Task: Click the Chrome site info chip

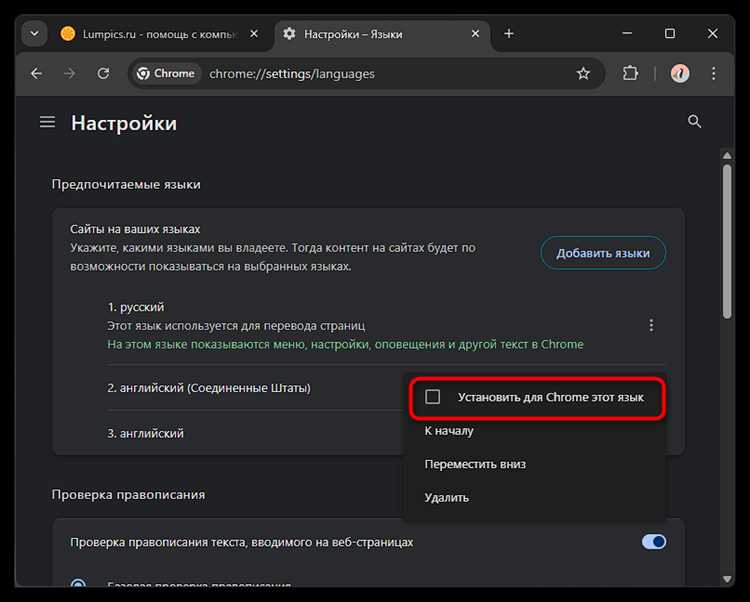Action: point(166,74)
